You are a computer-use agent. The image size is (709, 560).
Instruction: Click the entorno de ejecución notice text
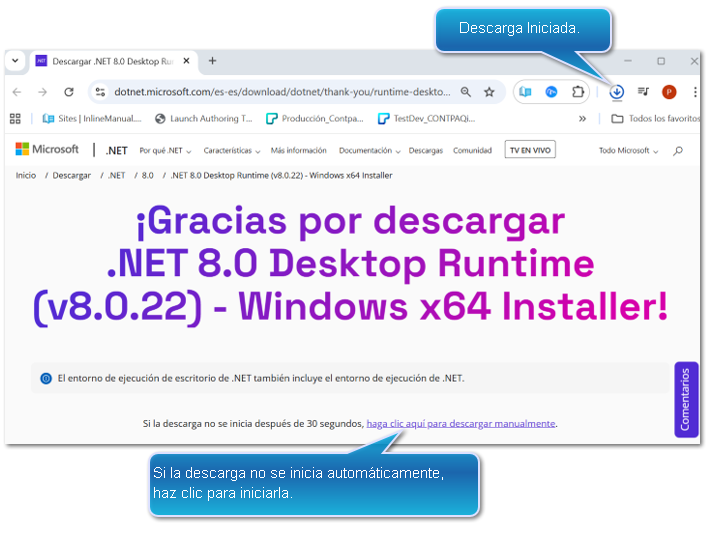(261, 378)
